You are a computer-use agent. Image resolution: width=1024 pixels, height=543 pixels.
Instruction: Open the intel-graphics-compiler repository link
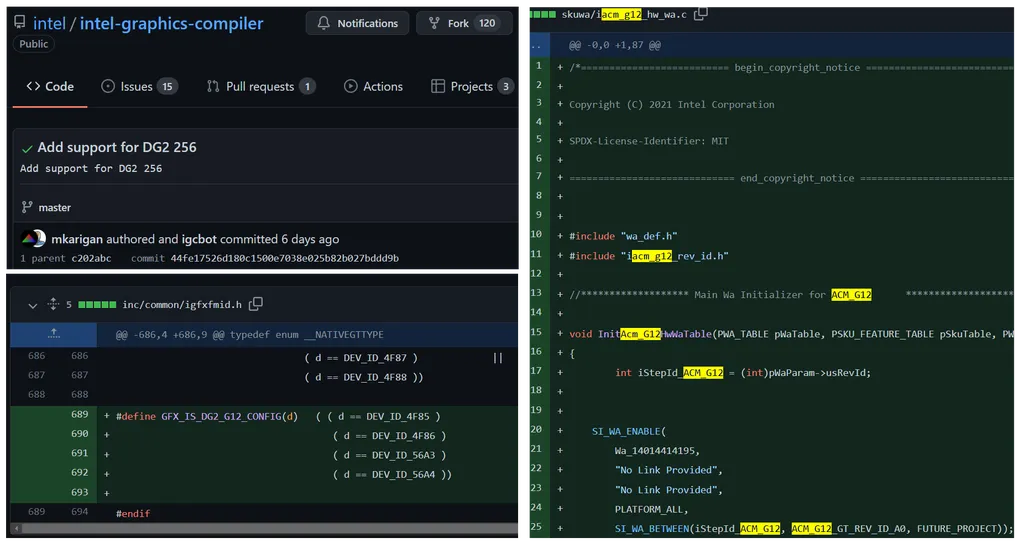(171, 23)
